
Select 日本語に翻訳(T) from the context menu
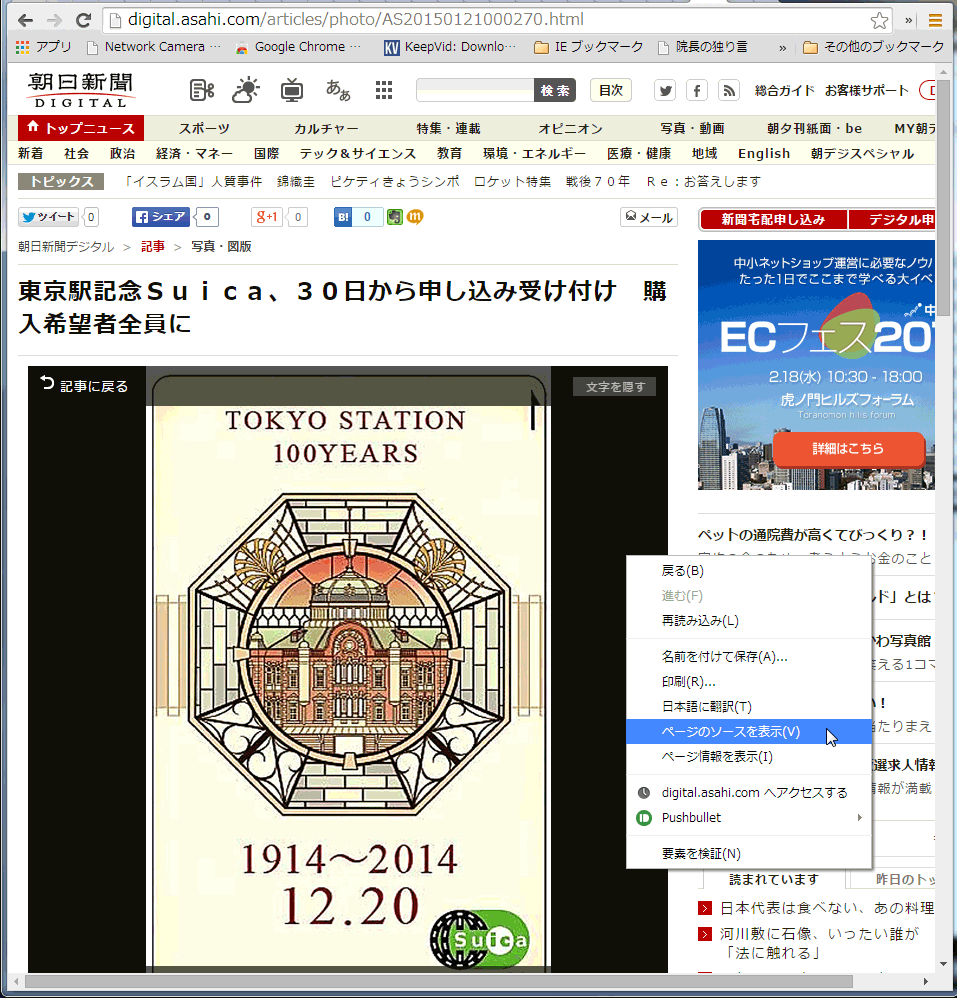[749, 706]
